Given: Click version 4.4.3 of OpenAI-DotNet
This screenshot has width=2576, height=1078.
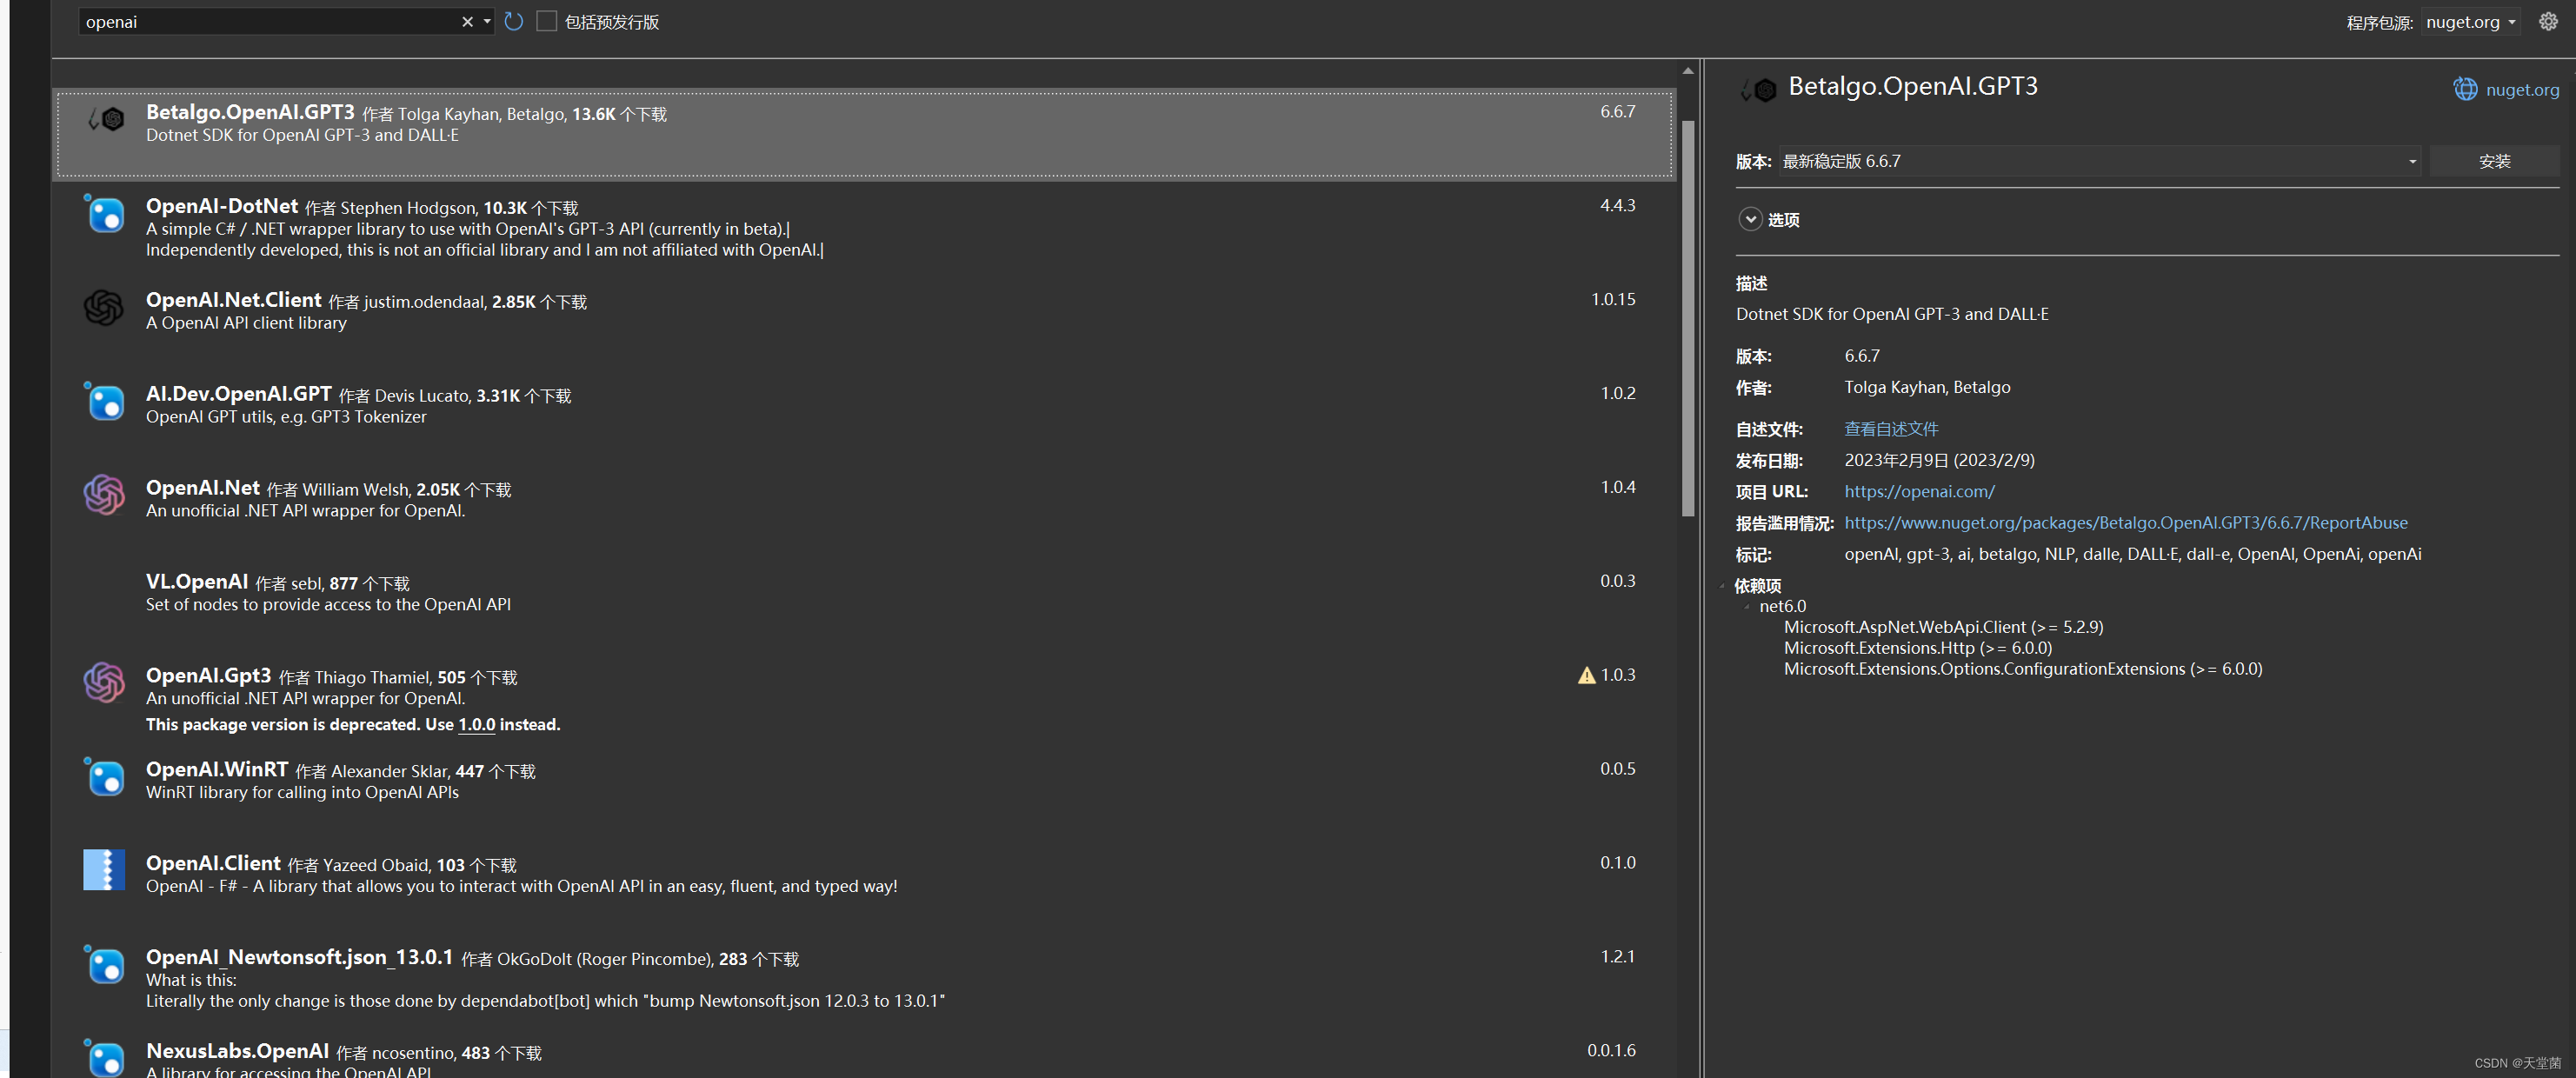Looking at the screenshot, I should pyautogui.click(x=1618, y=206).
